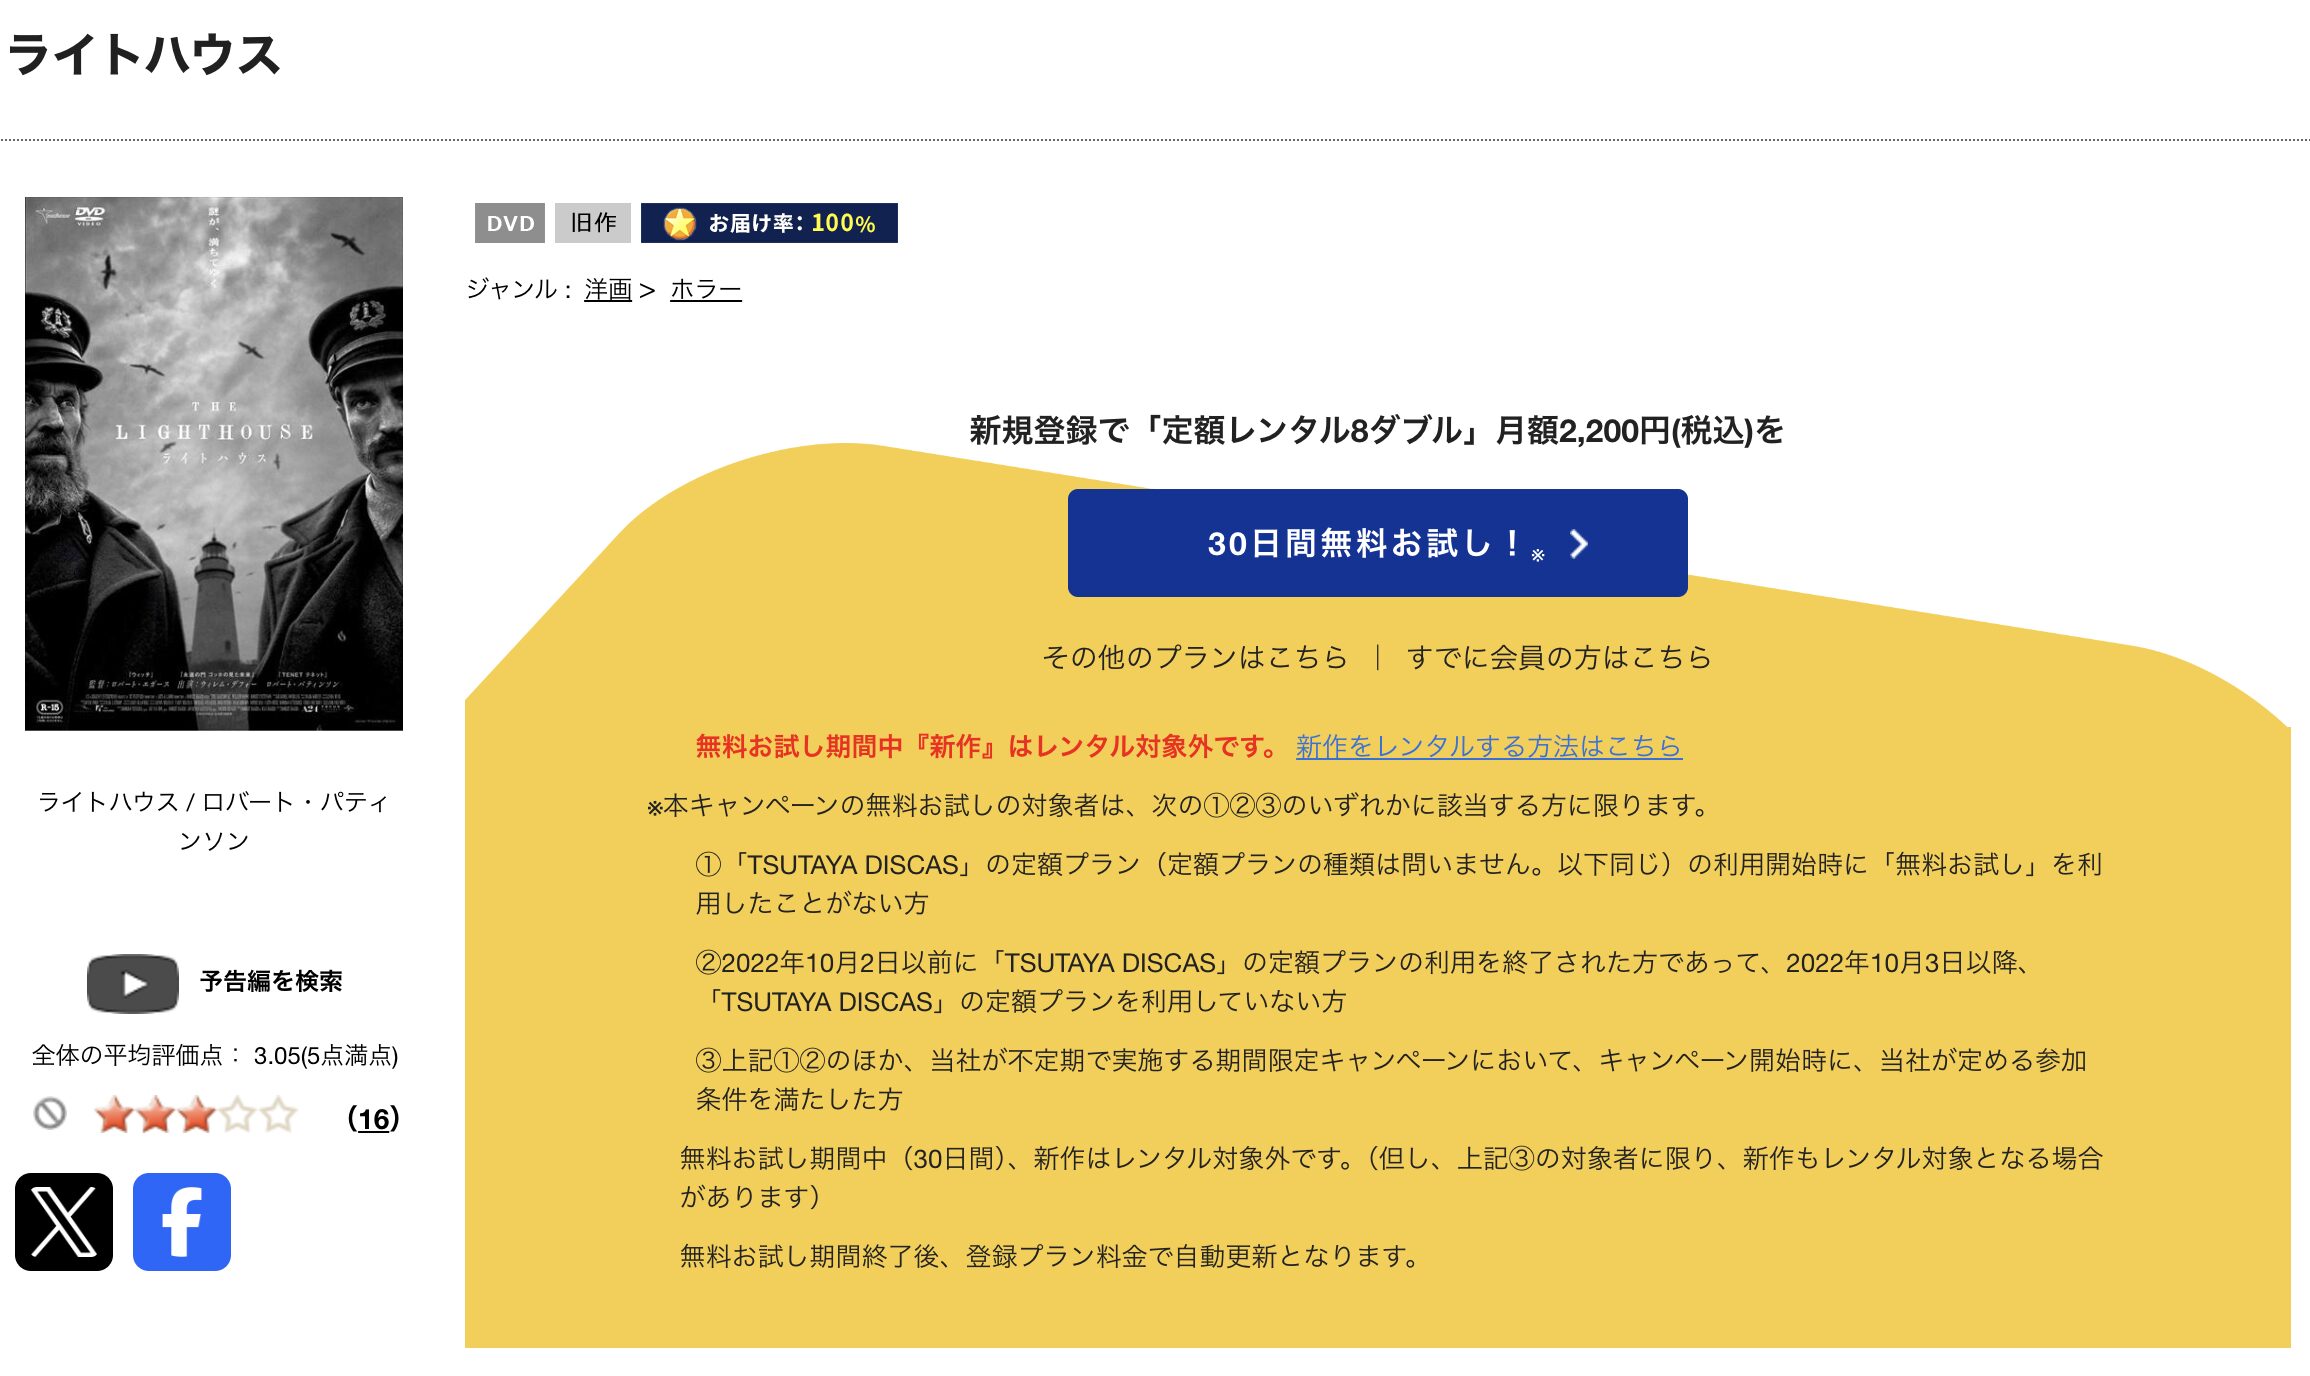The width and height of the screenshot is (2310, 1376).
Task: Click the DVD format badge
Action: click(510, 223)
